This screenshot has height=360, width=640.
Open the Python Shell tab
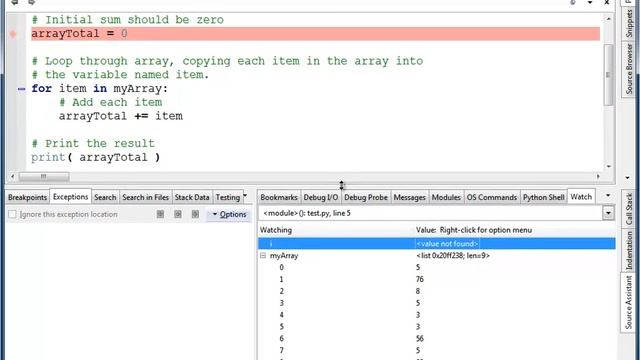543,198
